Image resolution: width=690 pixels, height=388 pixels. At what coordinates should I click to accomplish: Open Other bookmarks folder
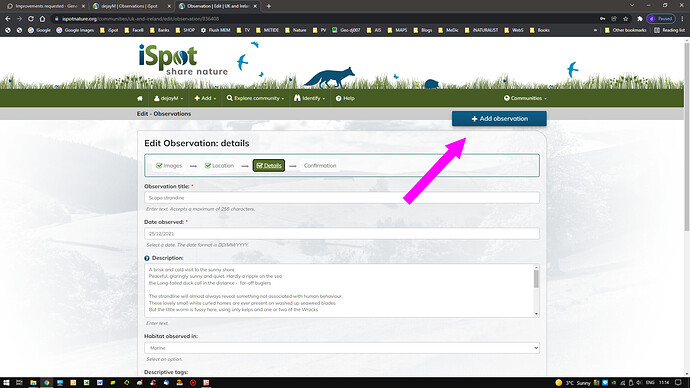[x=625, y=30]
